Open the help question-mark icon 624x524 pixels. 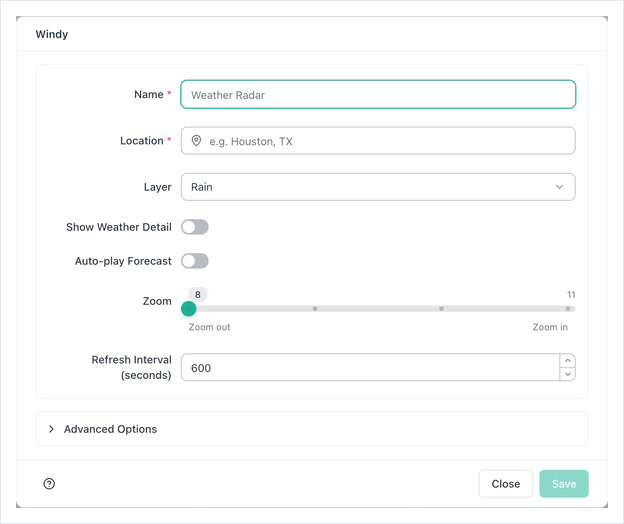(49, 483)
